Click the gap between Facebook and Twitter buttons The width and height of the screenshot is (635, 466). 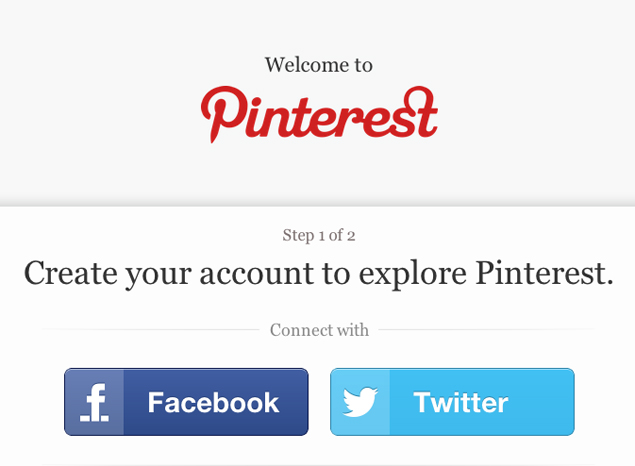pyautogui.click(x=319, y=402)
